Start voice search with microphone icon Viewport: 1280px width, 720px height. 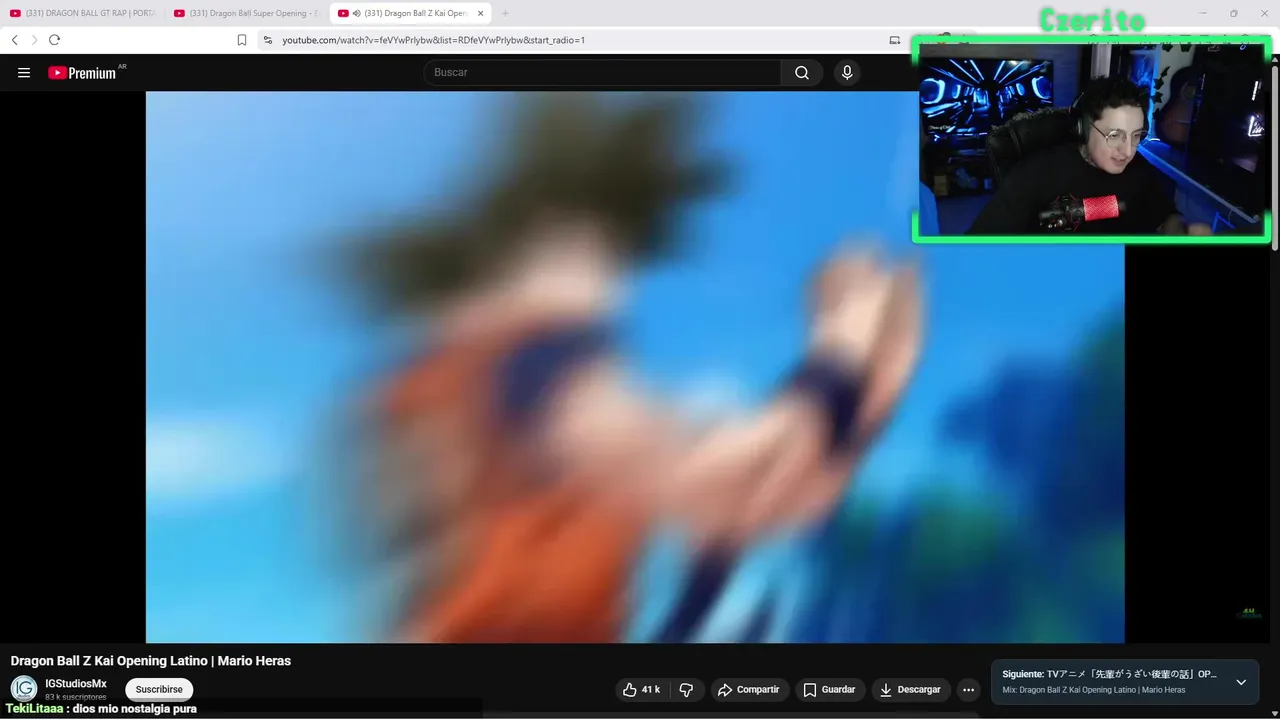click(x=847, y=73)
